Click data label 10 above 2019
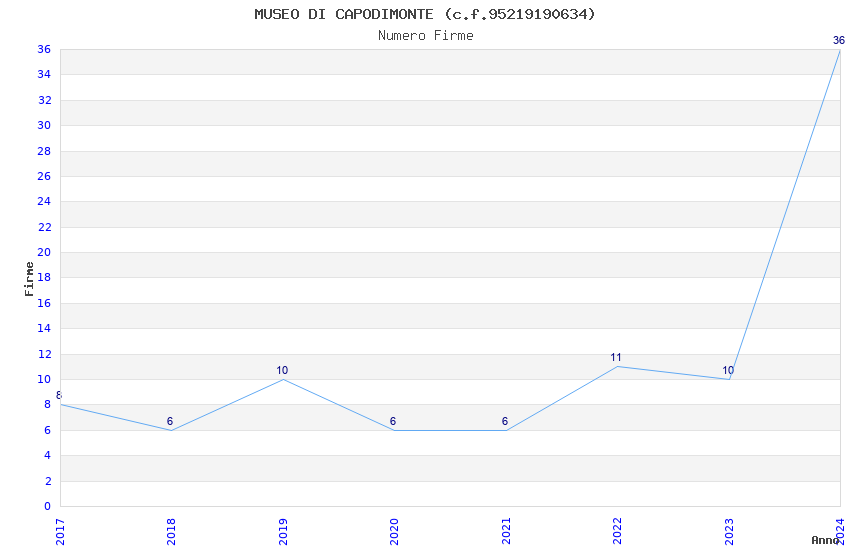 (282, 370)
